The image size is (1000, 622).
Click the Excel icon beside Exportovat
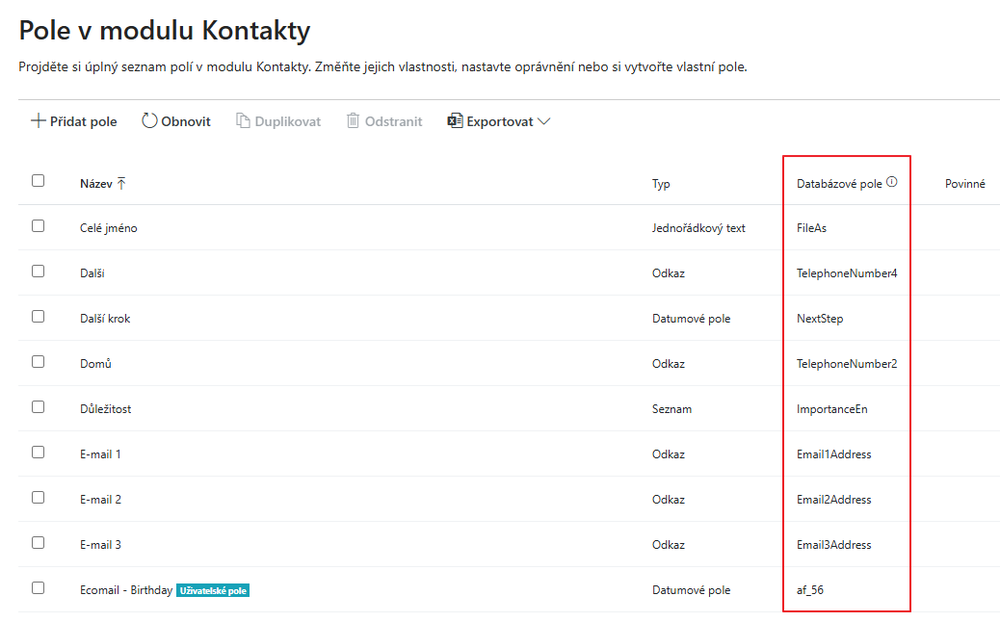click(455, 121)
